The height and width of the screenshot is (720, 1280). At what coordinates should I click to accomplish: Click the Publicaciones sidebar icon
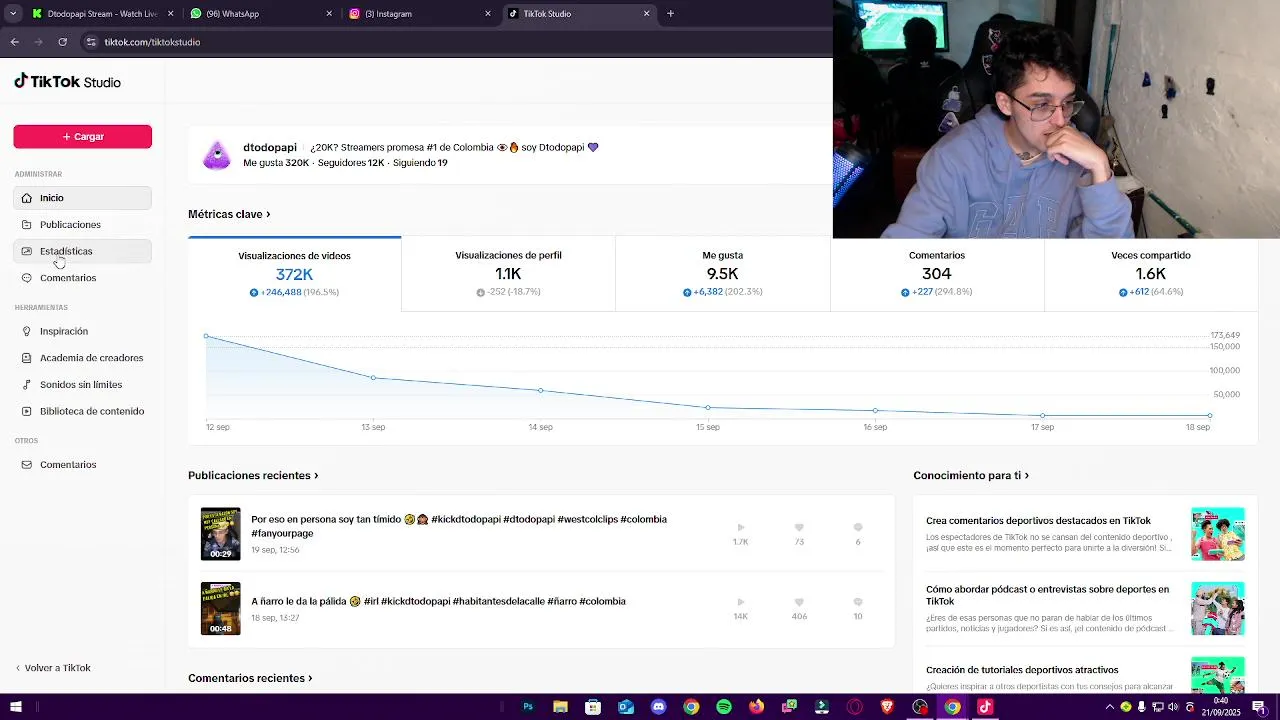click(x=27, y=225)
